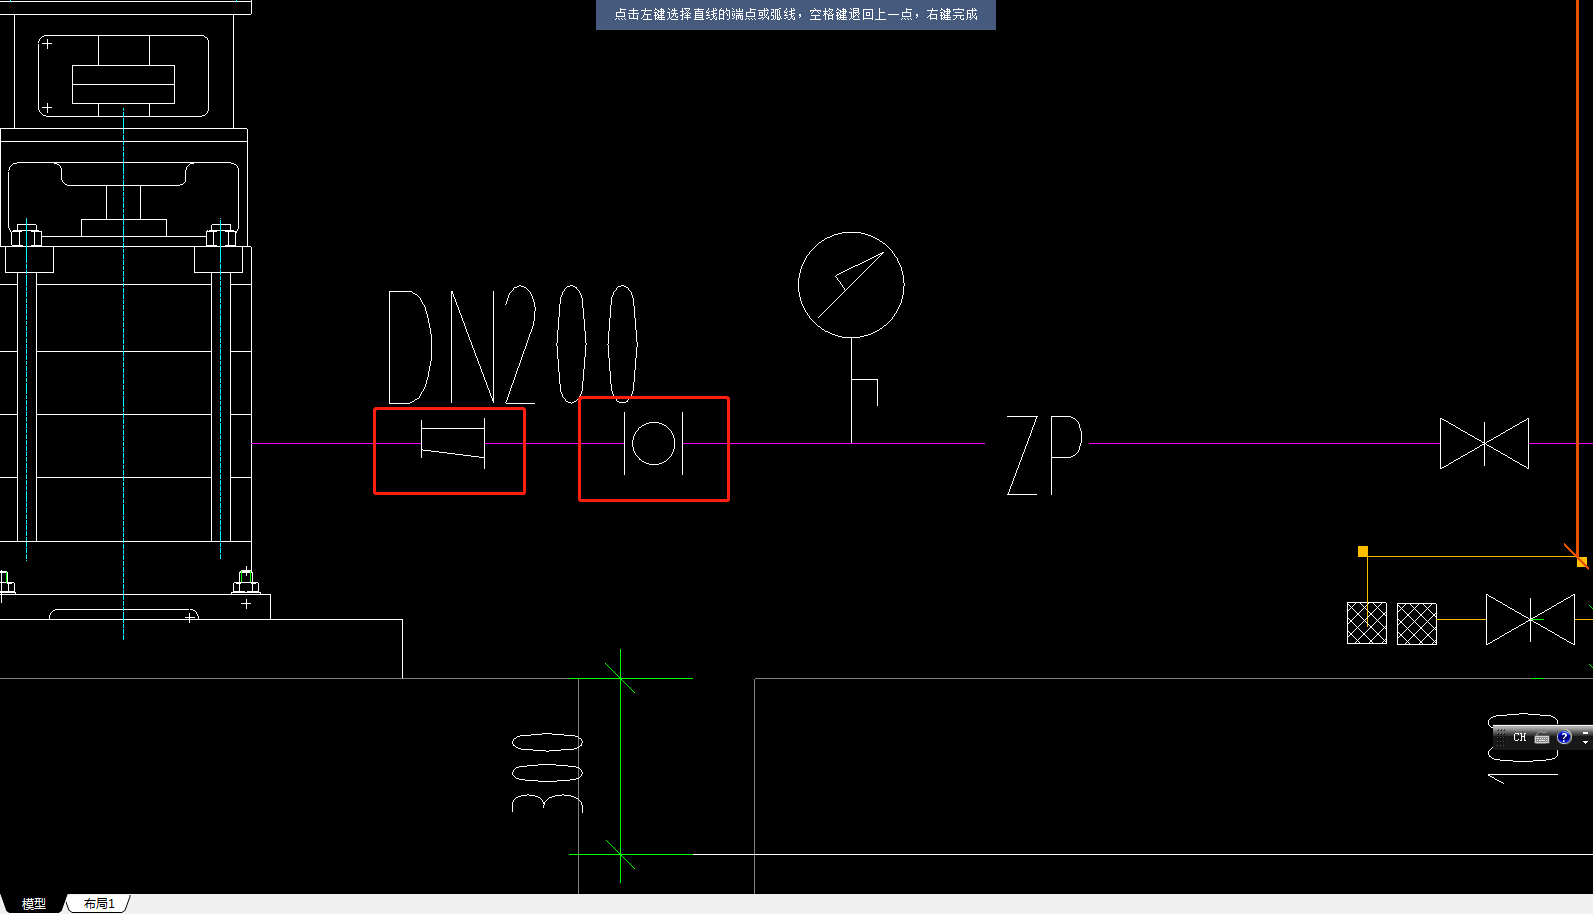Select the 300 dimension text
Viewport: 1593px width, 914px height.
click(x=547, y=773)
